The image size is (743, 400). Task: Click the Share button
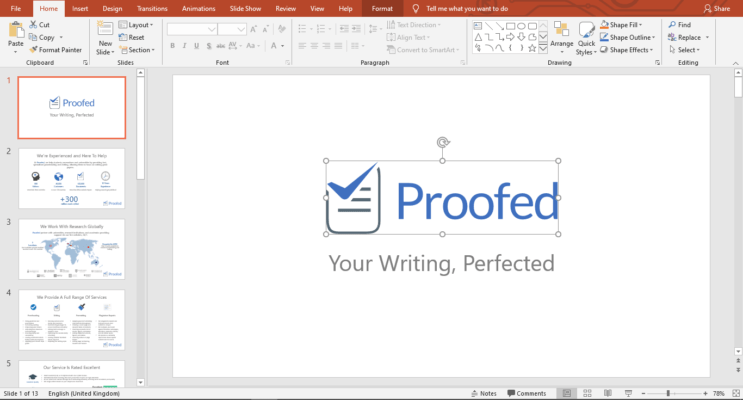pyautogui.click(x=716, y=9)
